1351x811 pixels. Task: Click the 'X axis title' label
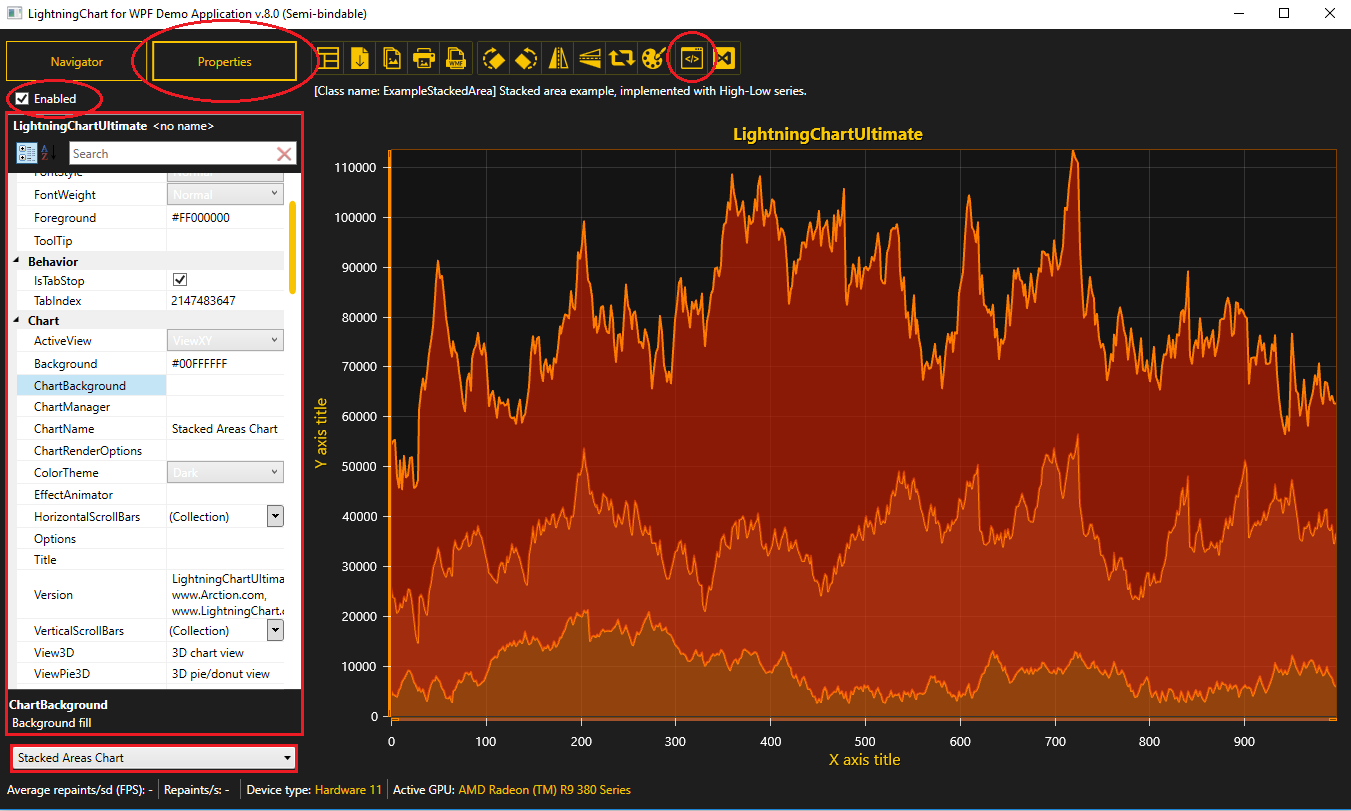[x=865, y=759]
